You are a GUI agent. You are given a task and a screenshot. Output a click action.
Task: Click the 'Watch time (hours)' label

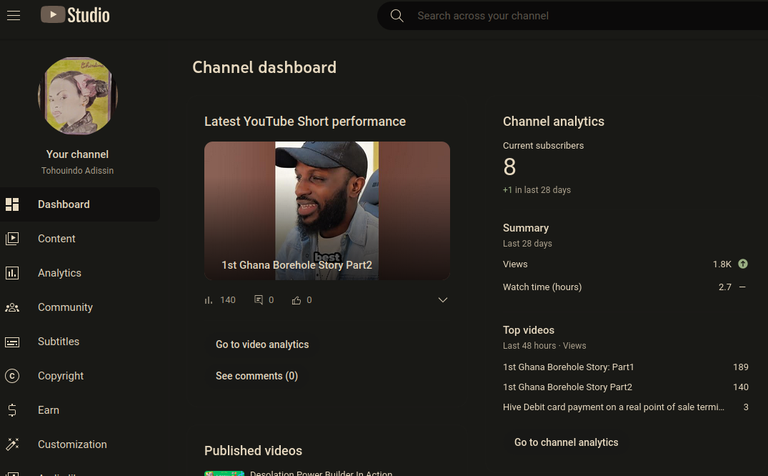coord(542,287)
